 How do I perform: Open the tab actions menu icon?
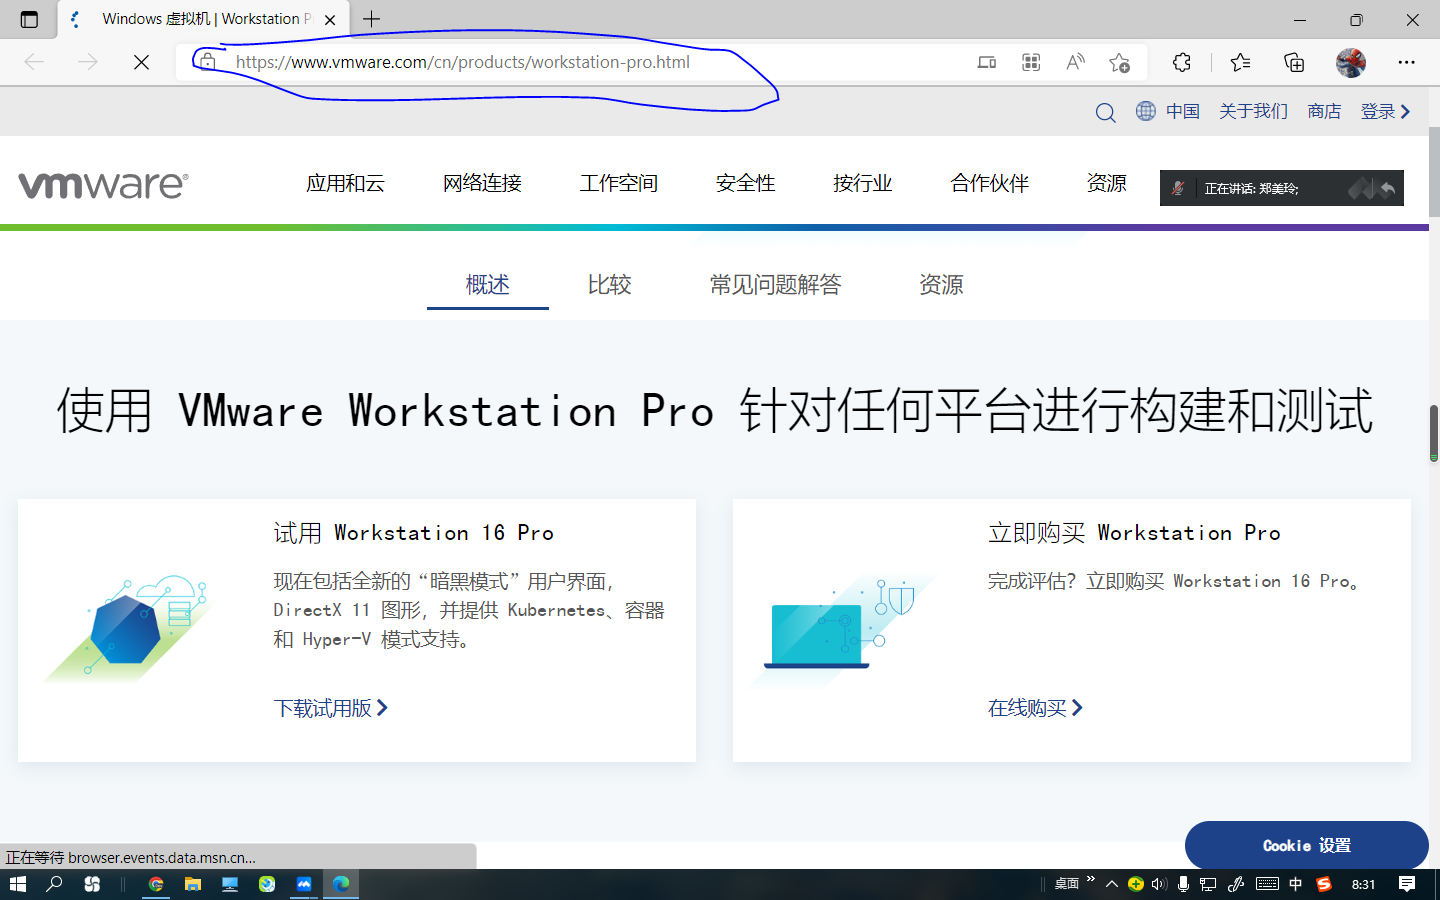pos(29,19)
